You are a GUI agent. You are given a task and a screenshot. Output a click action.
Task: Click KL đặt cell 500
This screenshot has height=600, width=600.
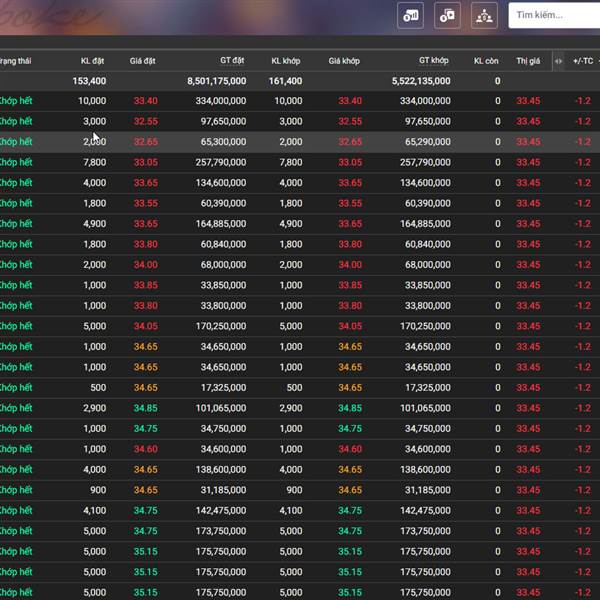tap(98, 388)
